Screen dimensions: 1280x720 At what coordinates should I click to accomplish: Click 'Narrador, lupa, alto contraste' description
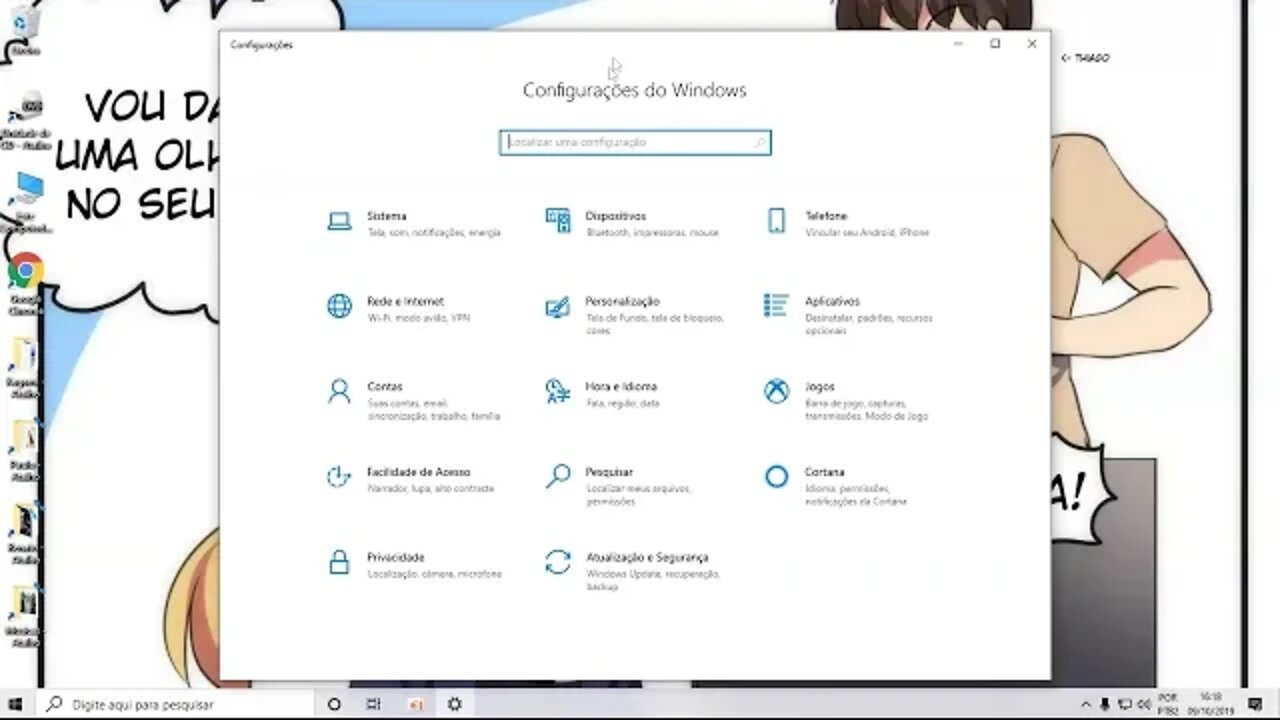pyautogui.click(x=431, y=489)
